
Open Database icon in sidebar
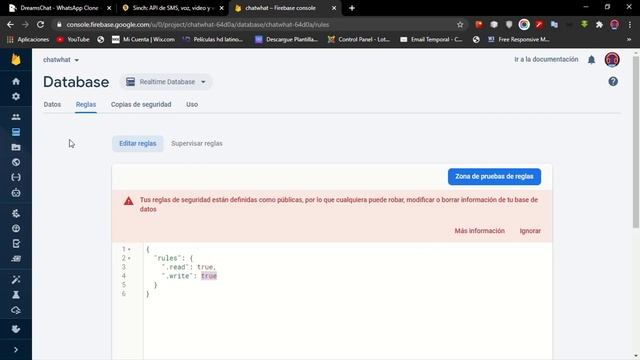[16, 132]
